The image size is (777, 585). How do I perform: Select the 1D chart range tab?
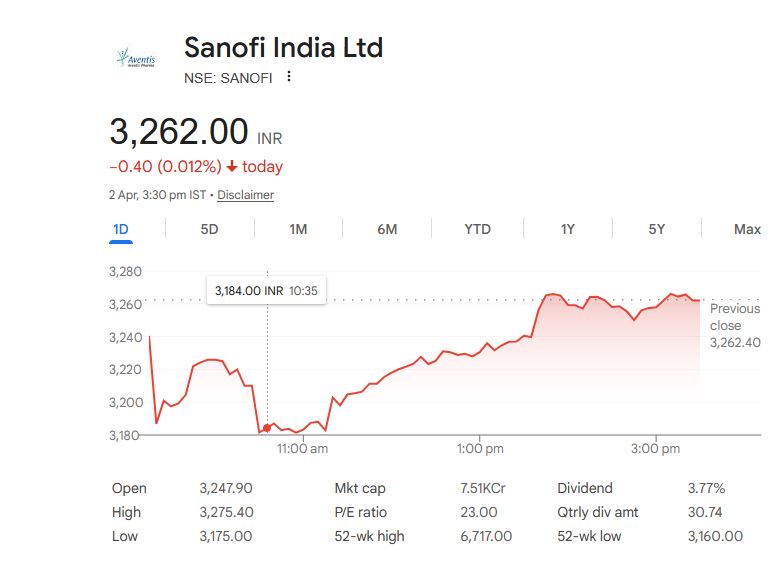pos(121,229)
